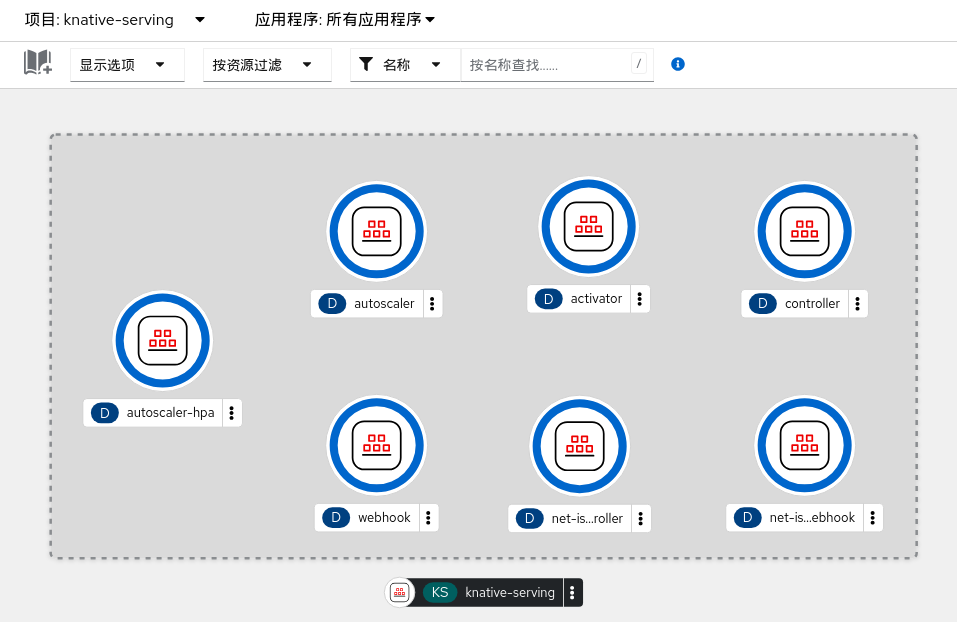The width and height of the screenshot is (957, 622).
Task: Open the quick start catalog book icon
Action: click(x=38, y=63)
